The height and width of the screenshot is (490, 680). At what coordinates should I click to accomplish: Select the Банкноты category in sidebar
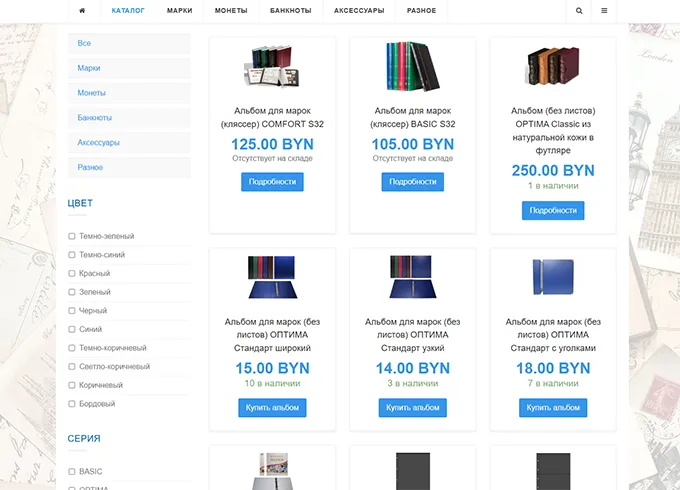129,118
